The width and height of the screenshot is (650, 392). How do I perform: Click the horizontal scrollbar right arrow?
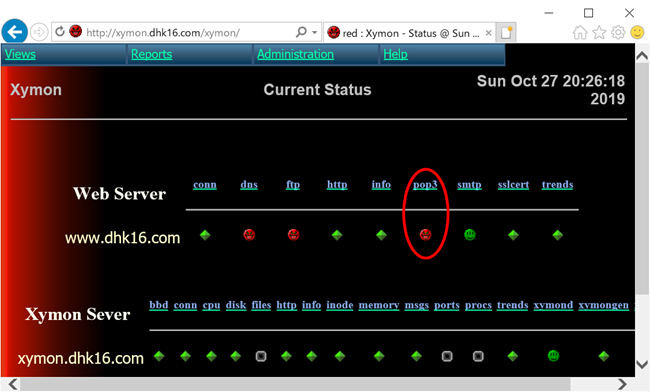(622, 384)
